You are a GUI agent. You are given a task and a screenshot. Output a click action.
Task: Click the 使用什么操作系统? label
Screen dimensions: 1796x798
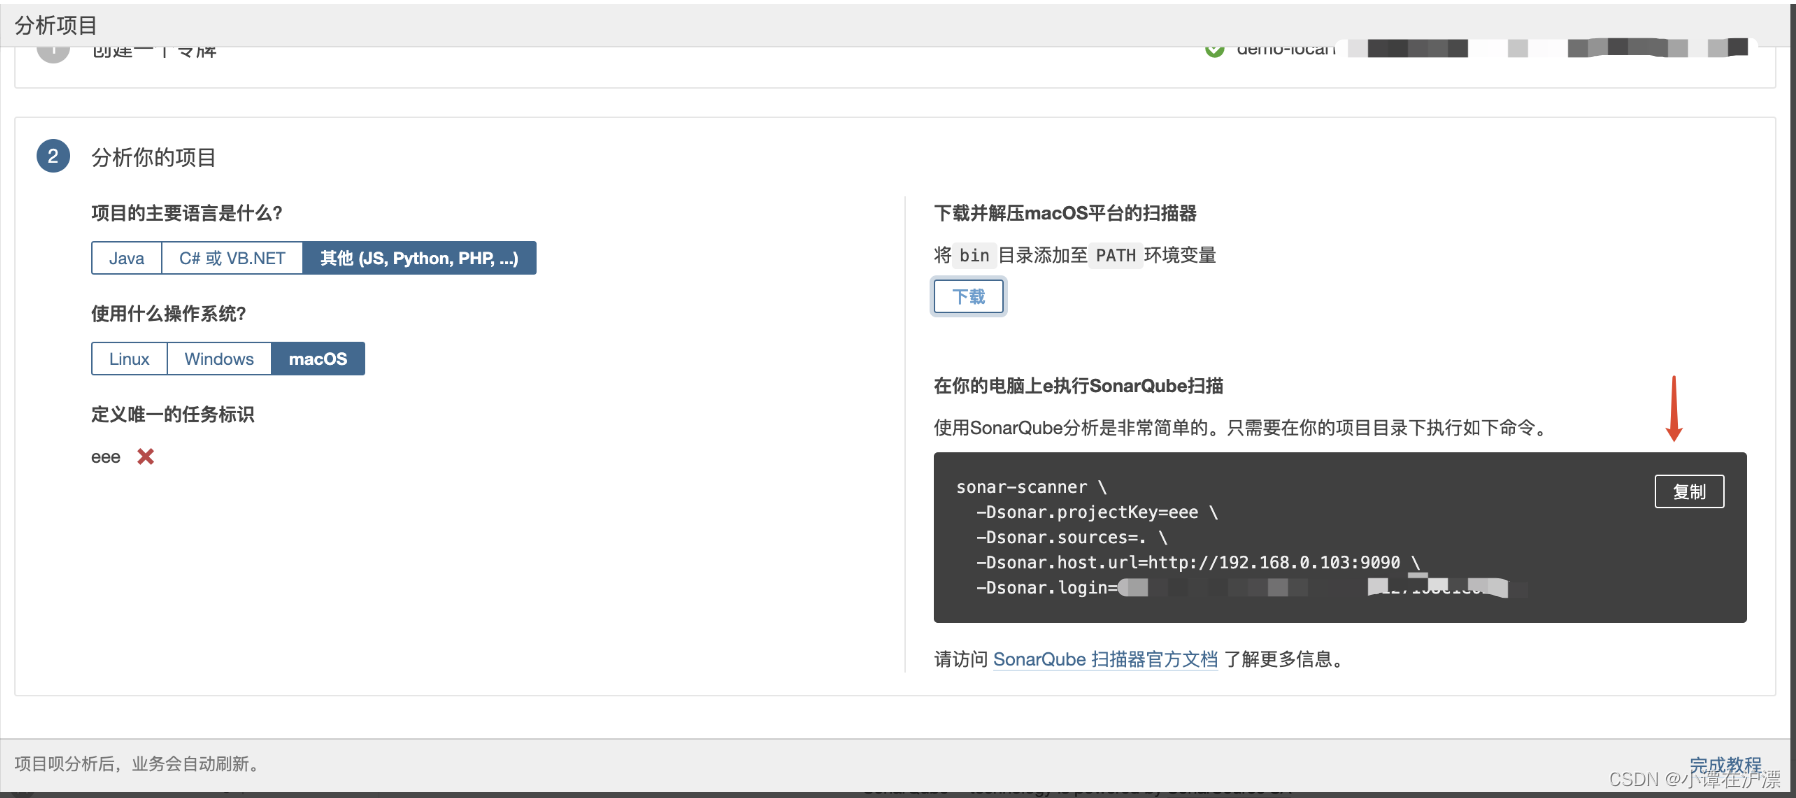169,314
